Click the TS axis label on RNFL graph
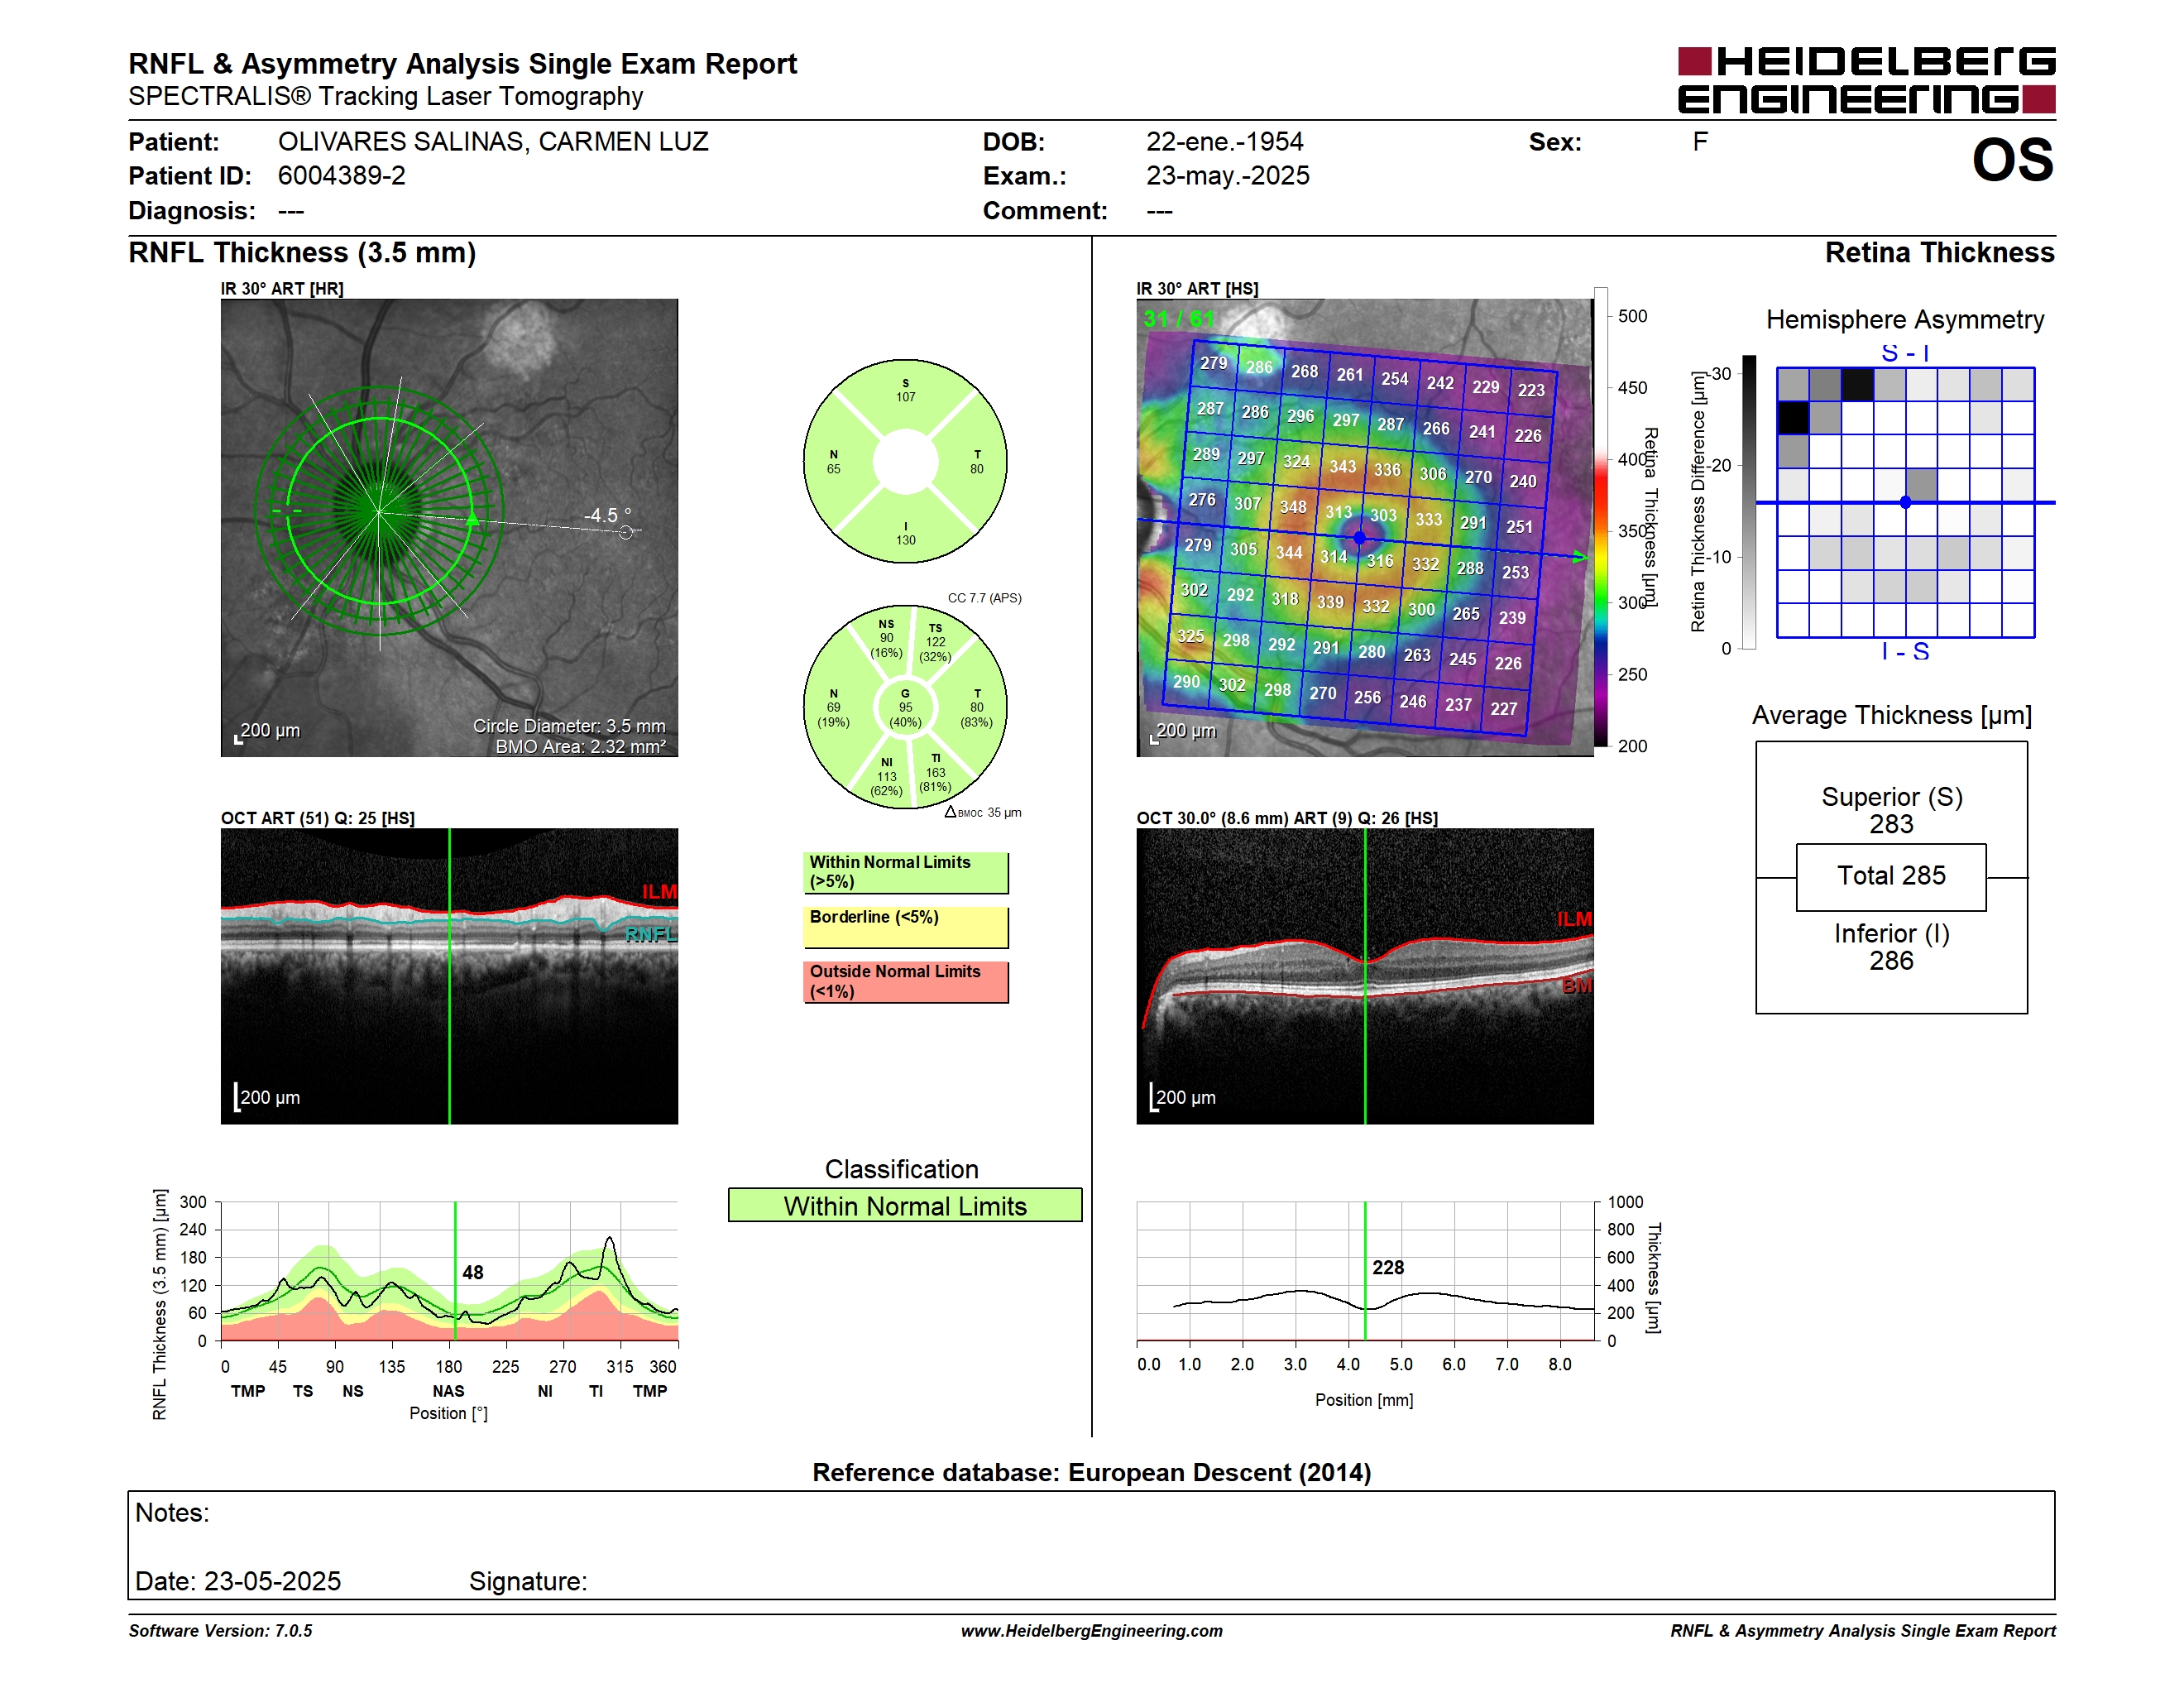 point(303,1391)
